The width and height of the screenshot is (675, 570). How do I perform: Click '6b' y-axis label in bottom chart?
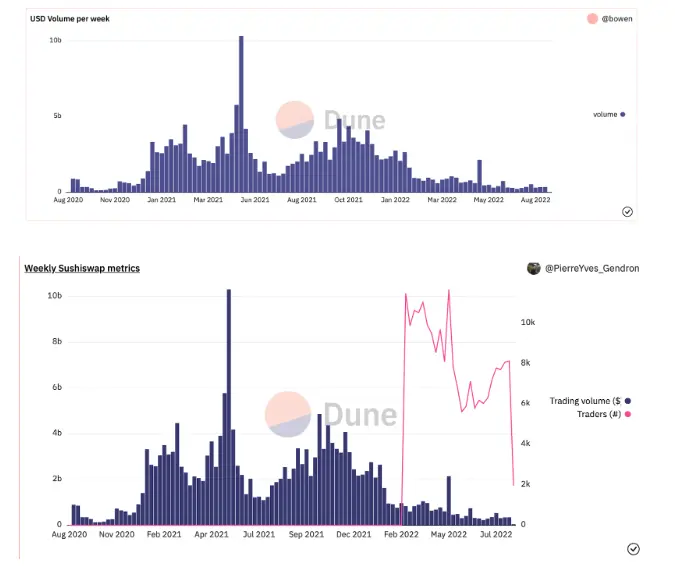click(57, 387)
